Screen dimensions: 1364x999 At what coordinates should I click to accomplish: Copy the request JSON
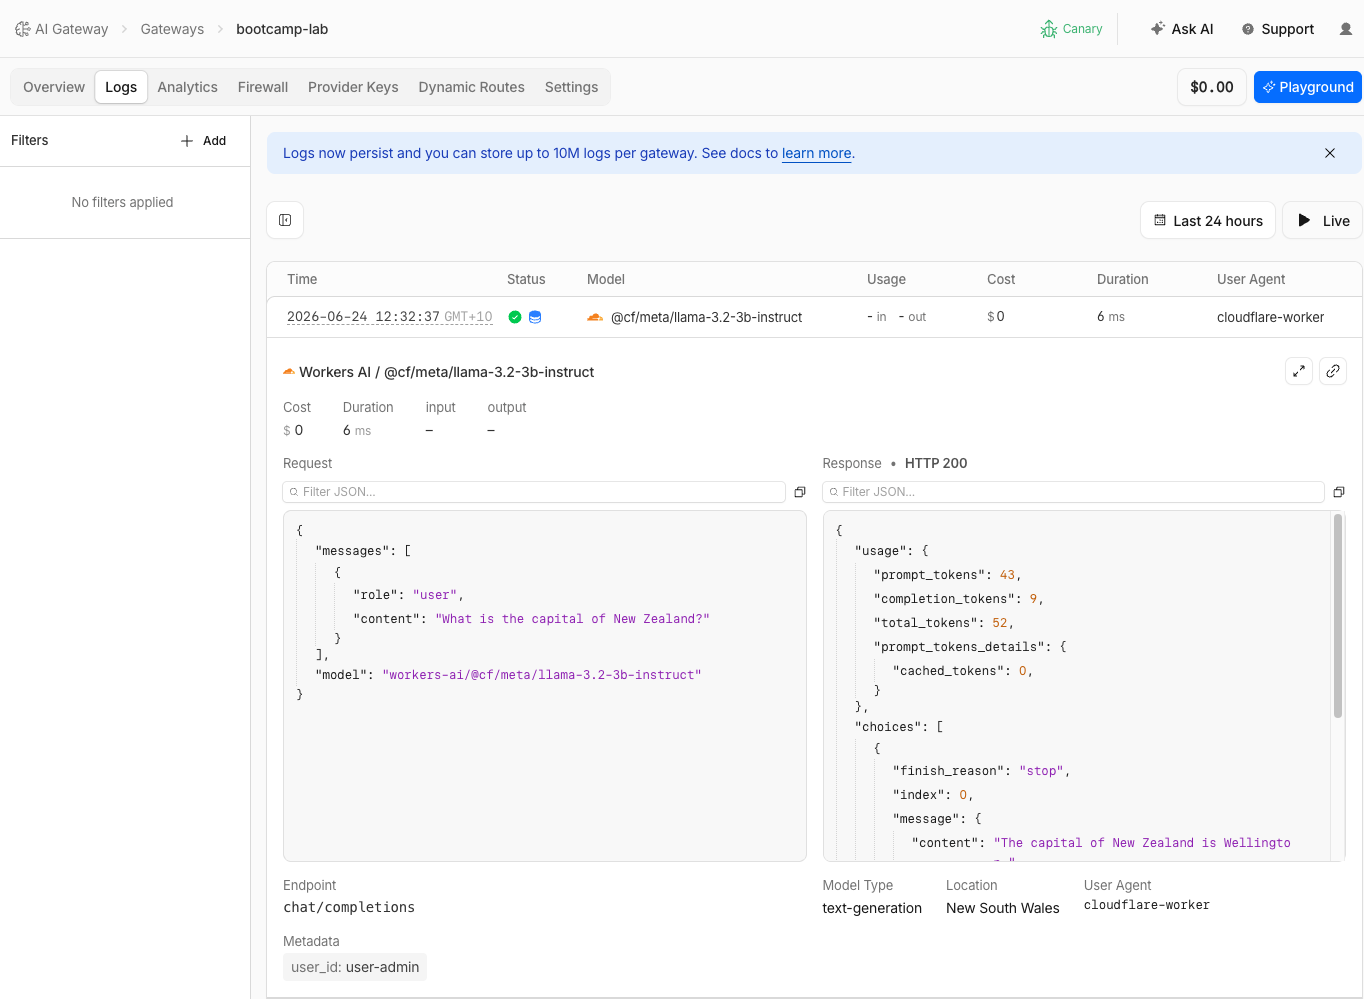[x=800, y=492]
